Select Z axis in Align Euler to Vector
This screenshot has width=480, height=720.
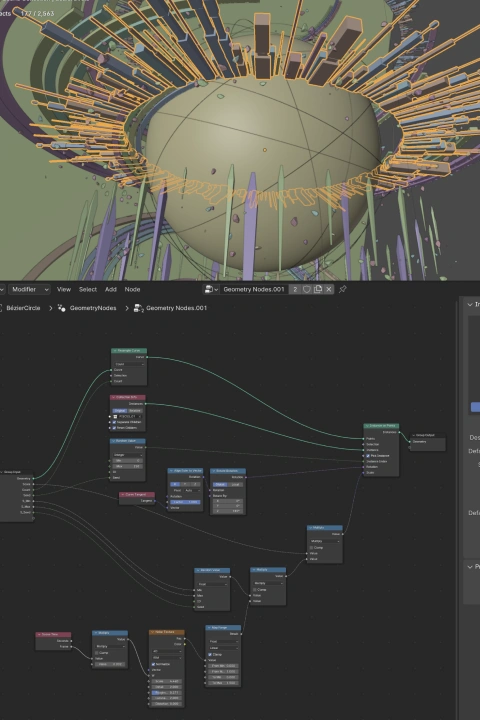(x=195, y=484)
